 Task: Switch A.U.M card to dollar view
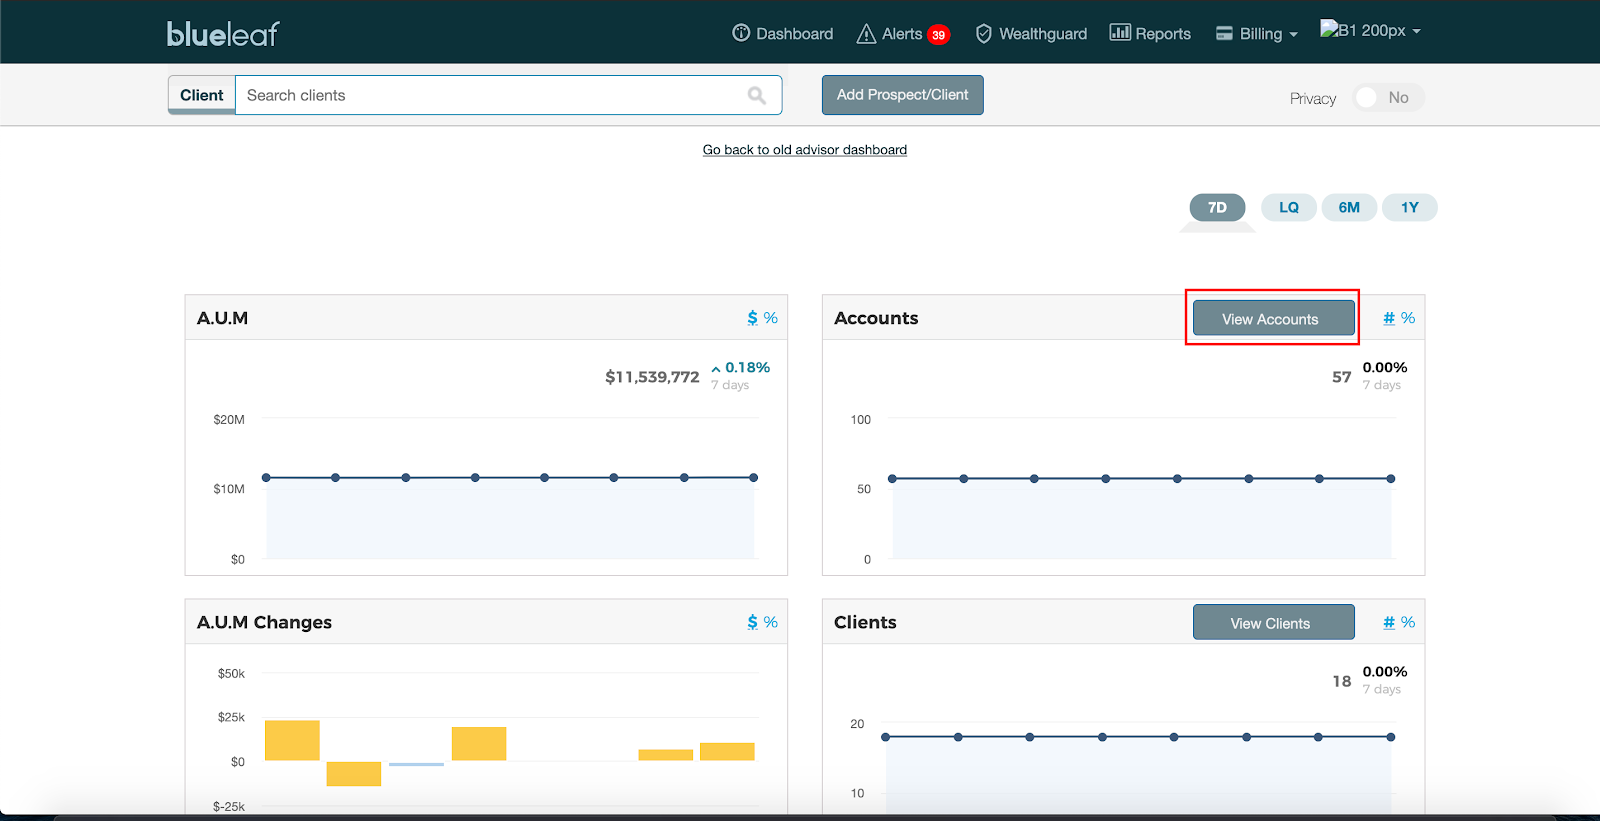[x=752, y=318]
